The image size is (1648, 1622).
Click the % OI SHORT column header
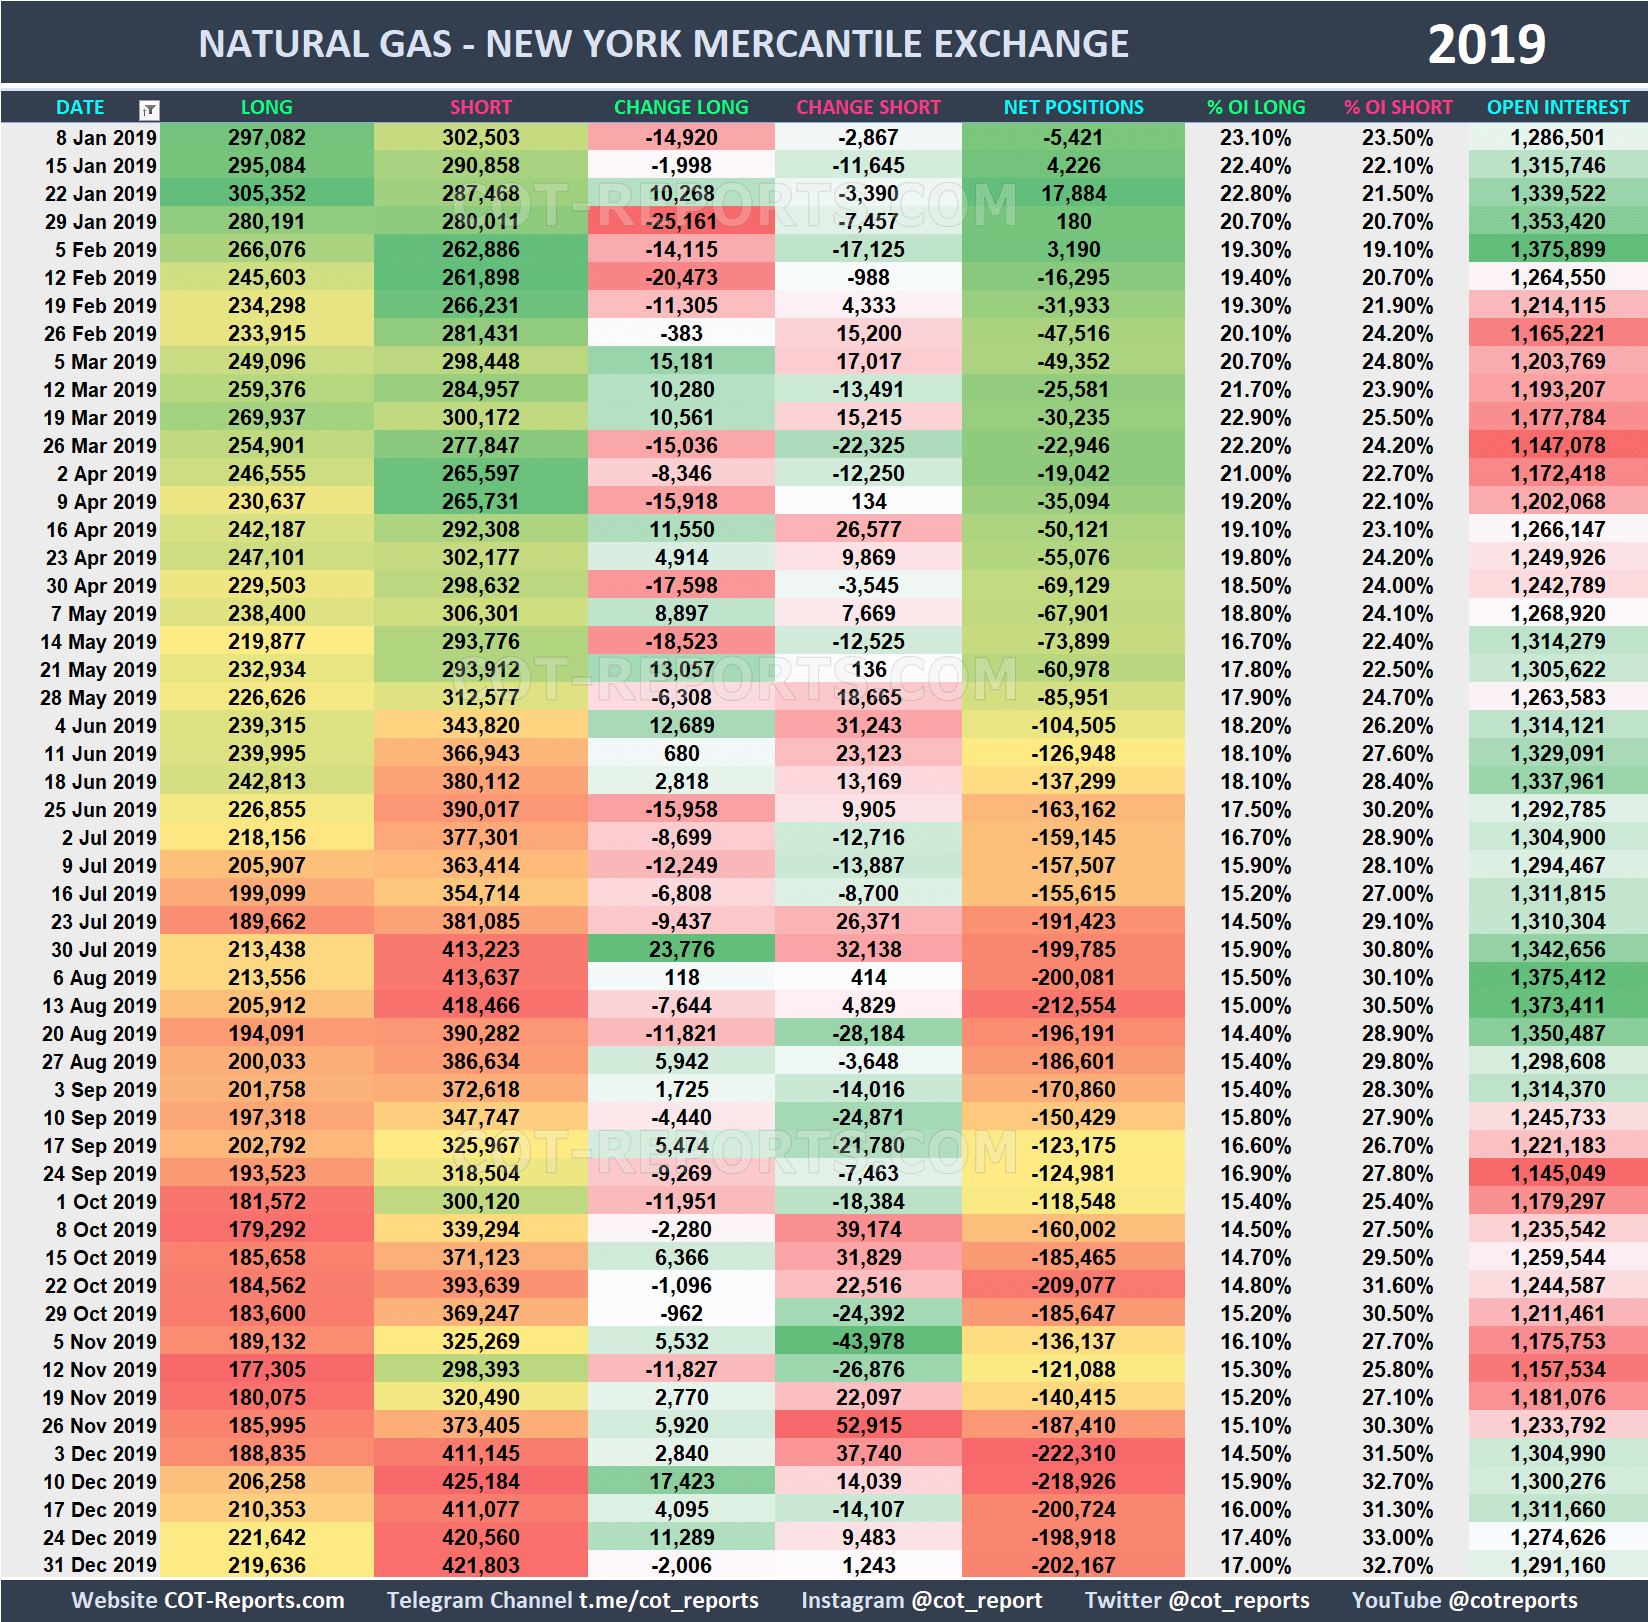[x=1398, y=107]
